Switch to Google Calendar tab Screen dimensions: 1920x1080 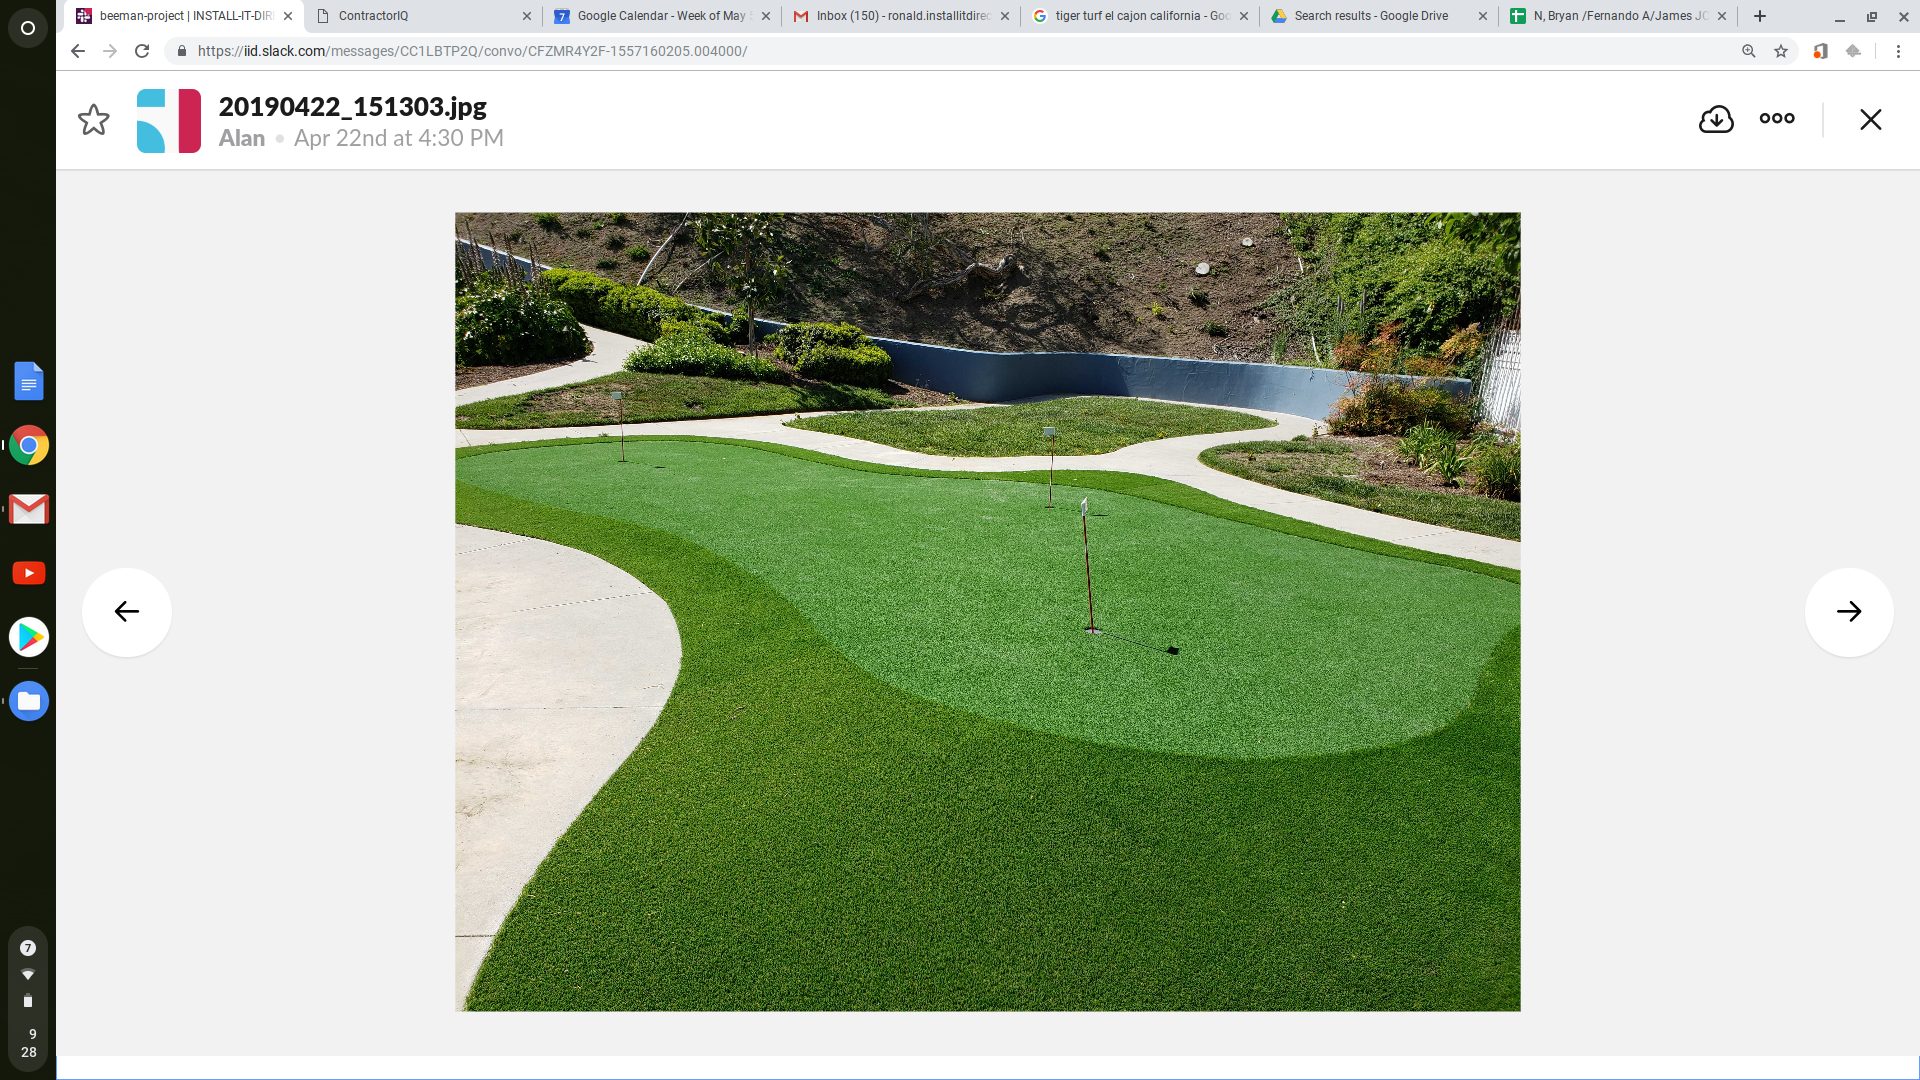coord(662,16)
